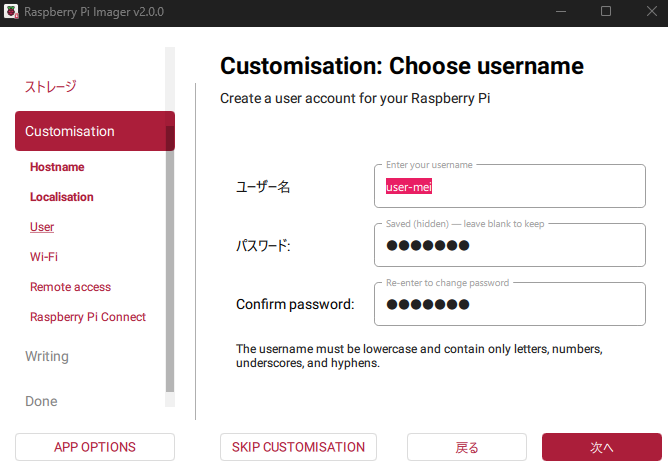Focus the パスワード password field
Screen dimensions: 668x470
click(509, 246)
